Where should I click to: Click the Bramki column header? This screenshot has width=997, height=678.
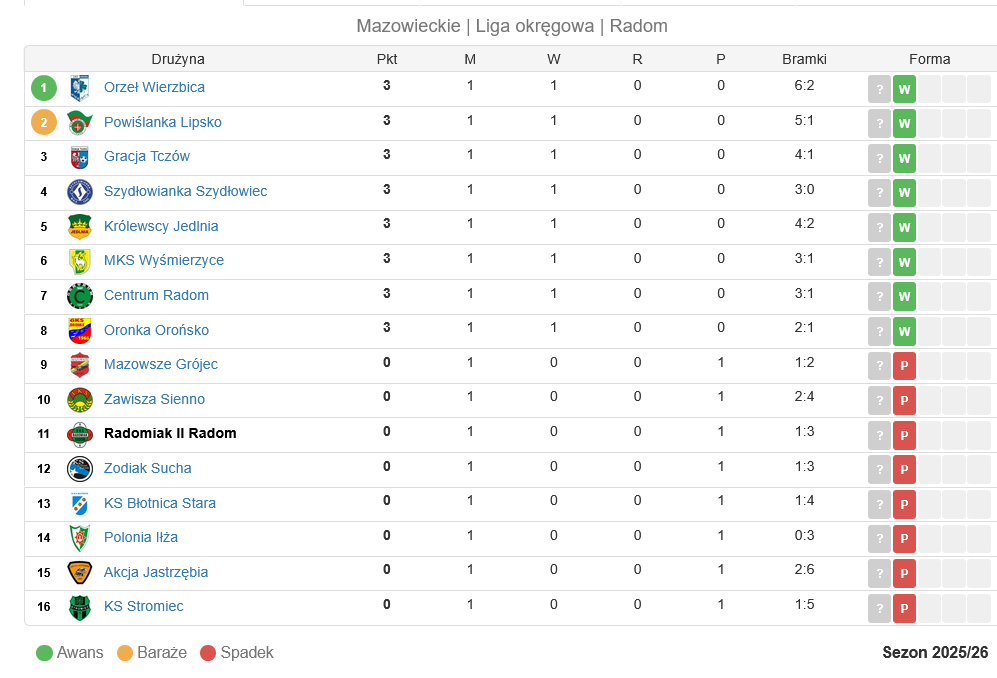[x=804, y=59]
